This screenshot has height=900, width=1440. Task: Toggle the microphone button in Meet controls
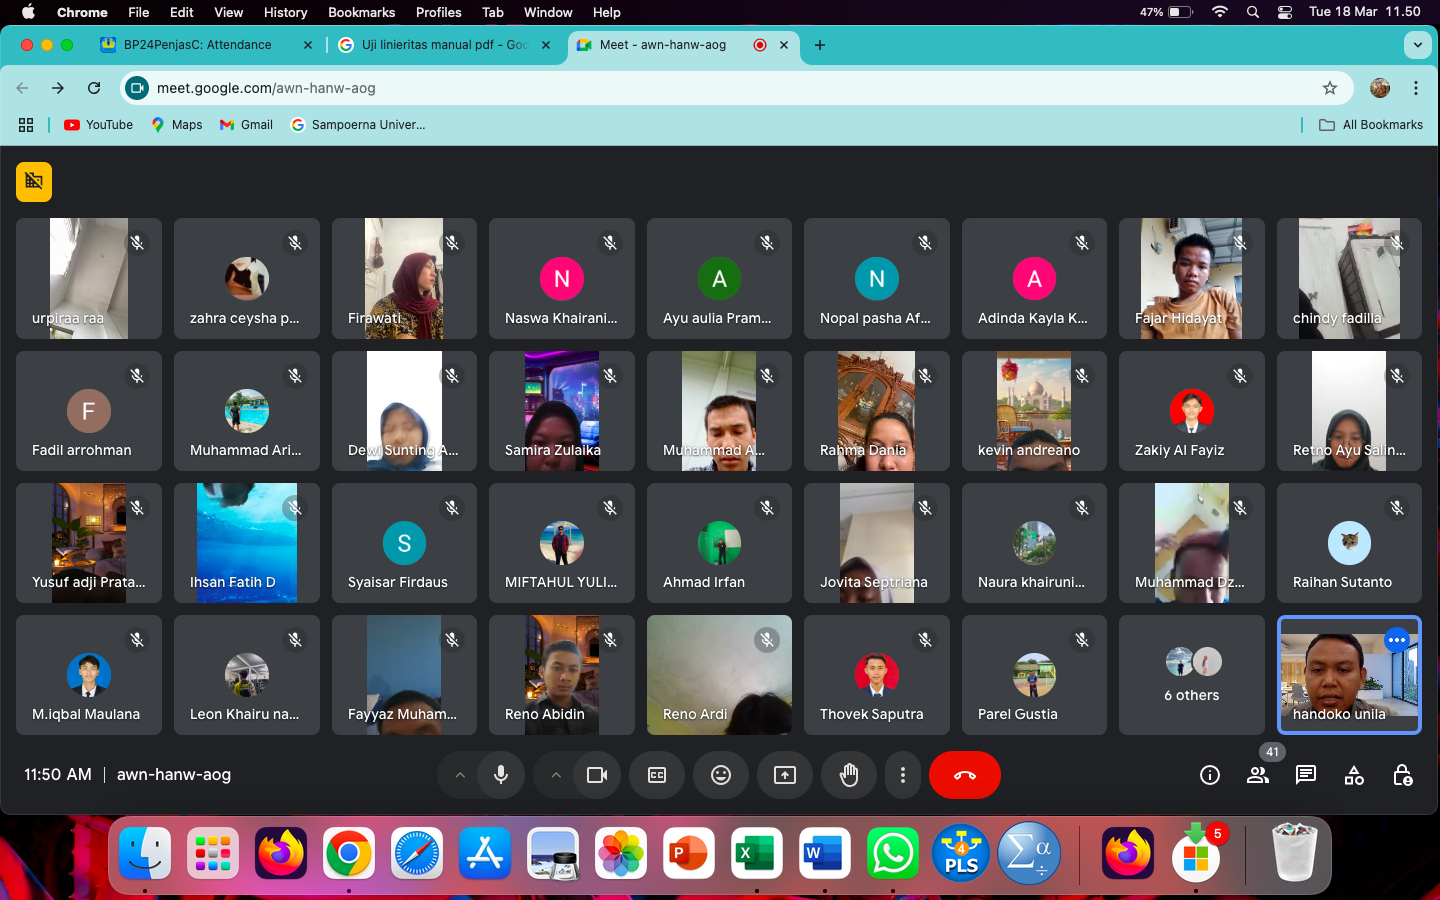click(501, 775)
